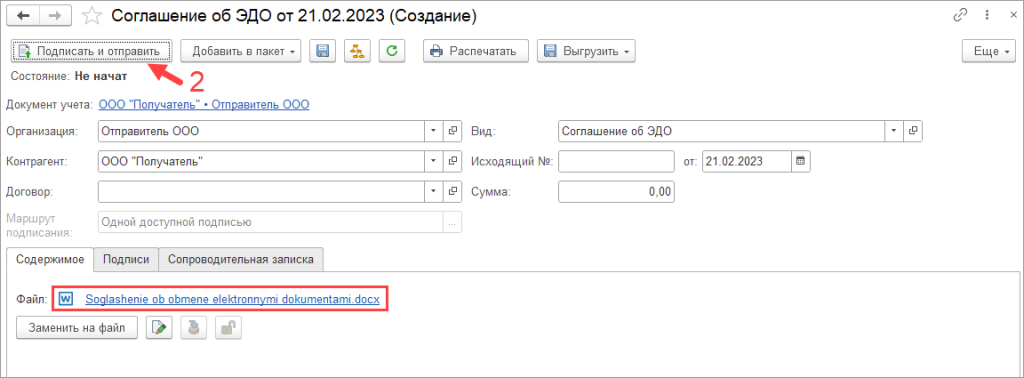Click the Маршрут подписания ellipsis button

point(452,222)
